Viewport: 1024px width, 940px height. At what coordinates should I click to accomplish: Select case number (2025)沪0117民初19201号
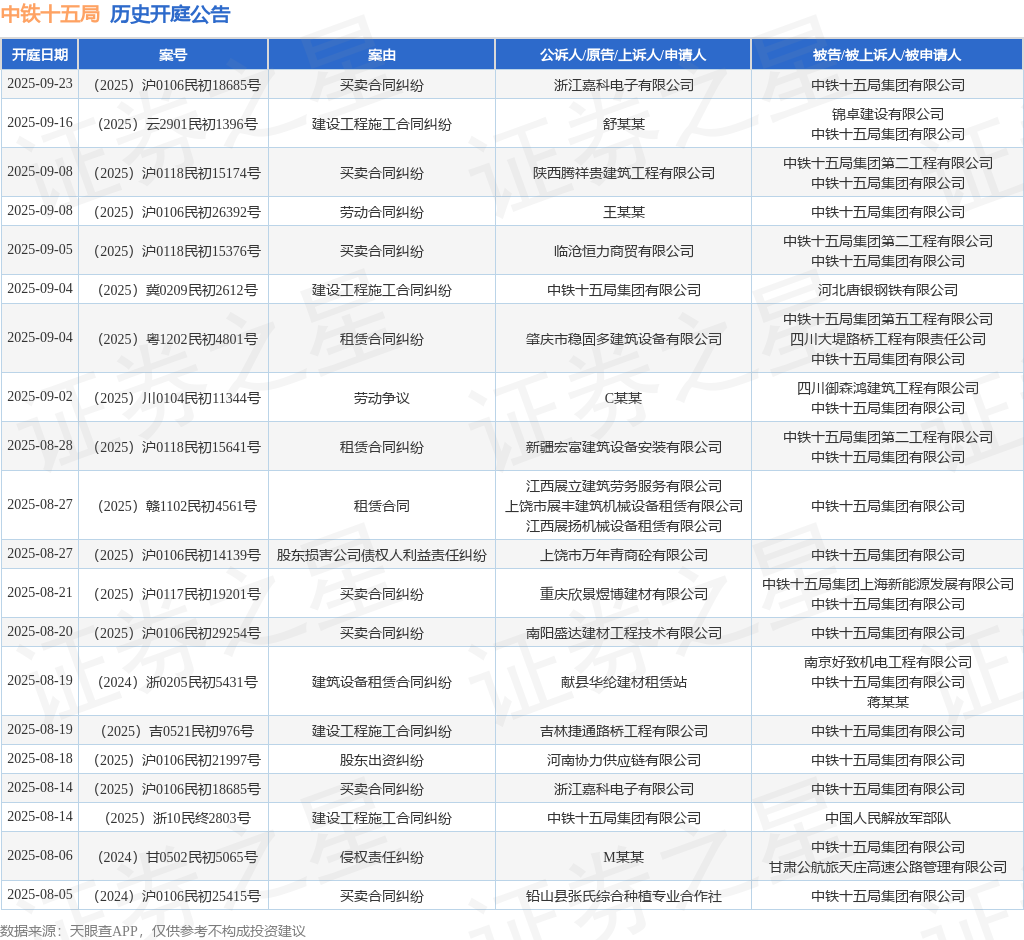[x=177, y=594]
